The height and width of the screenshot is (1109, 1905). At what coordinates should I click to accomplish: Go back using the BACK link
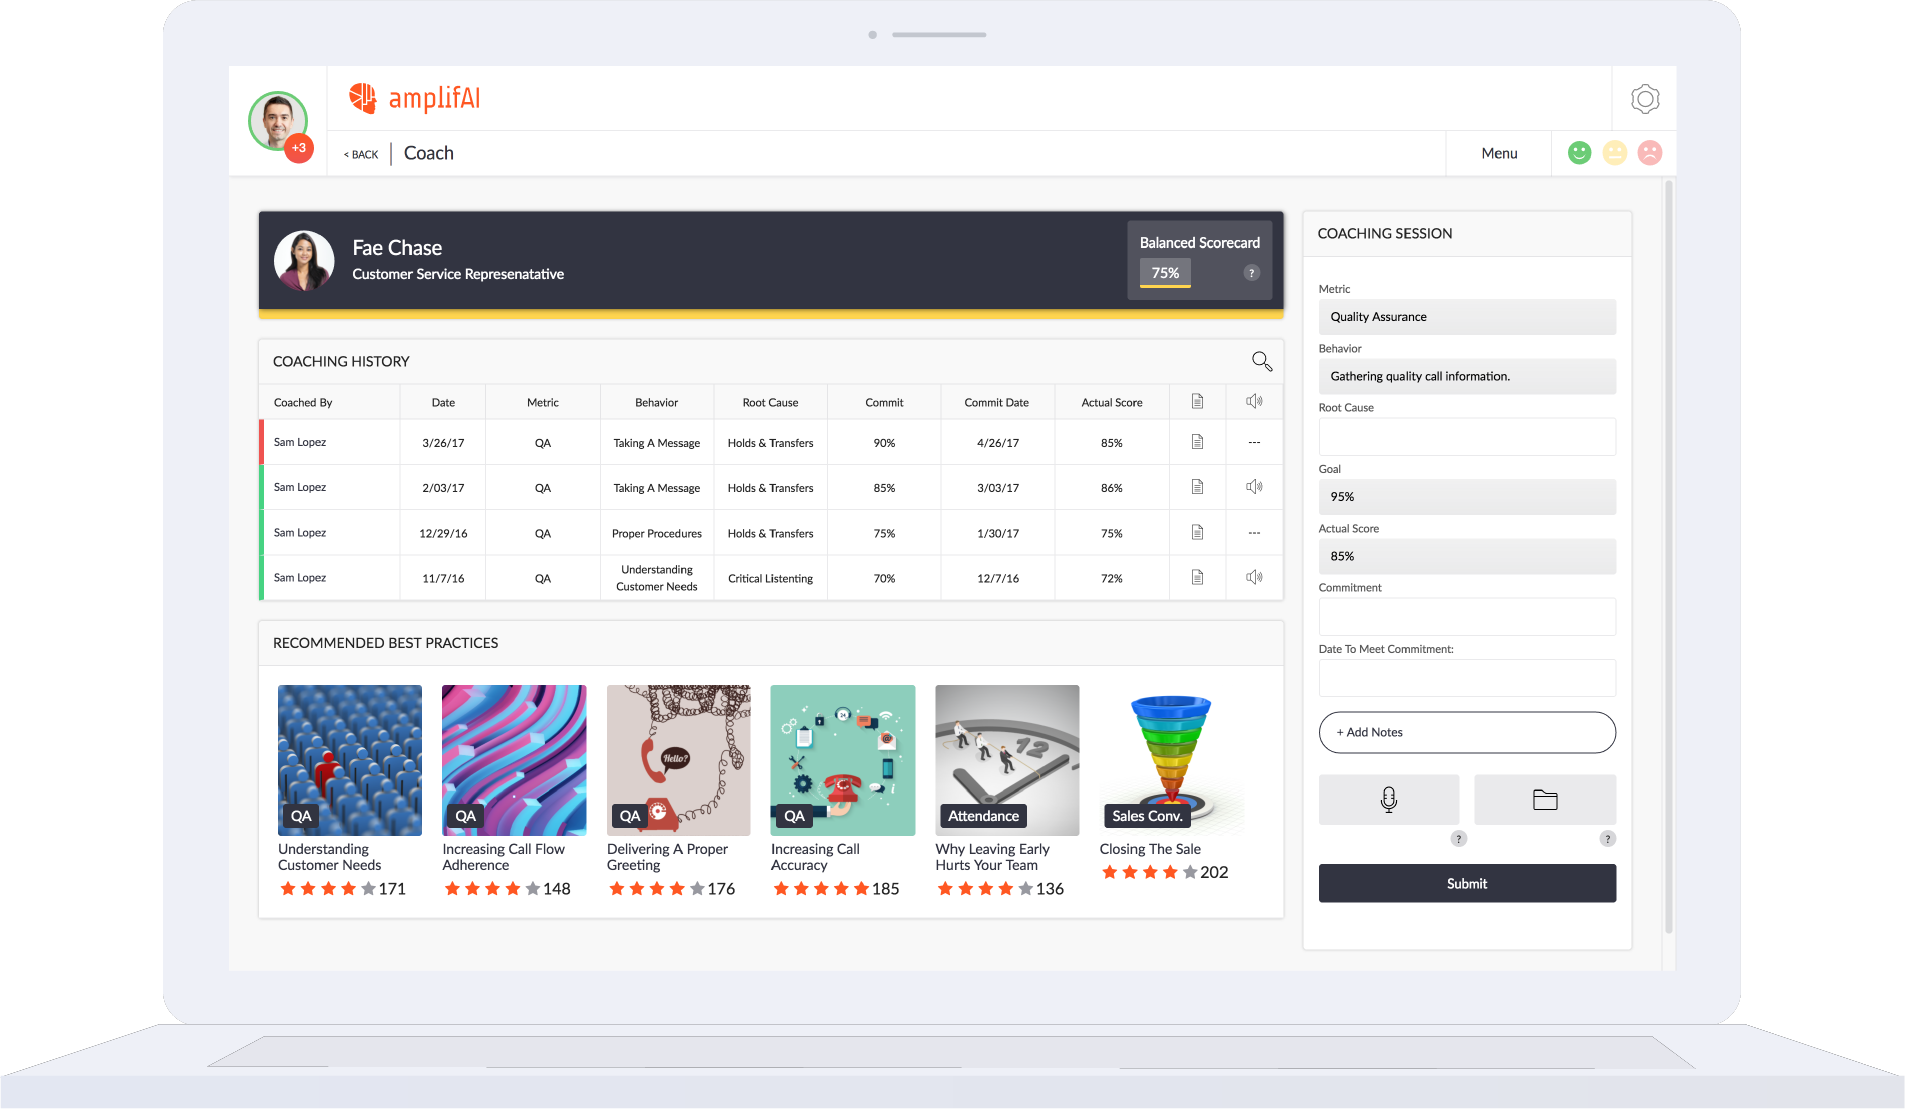361,155
